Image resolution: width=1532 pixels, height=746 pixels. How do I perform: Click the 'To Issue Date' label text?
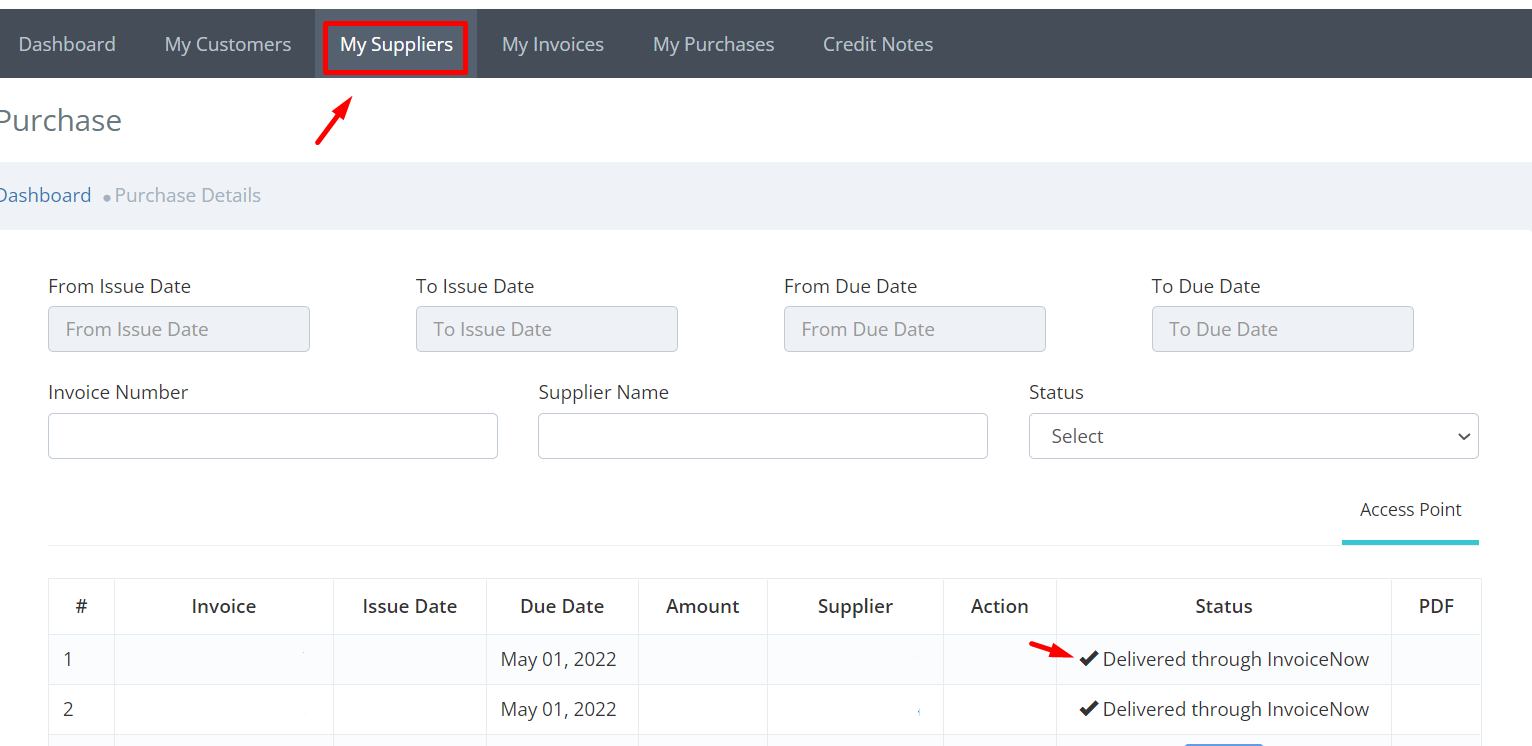point(475,286)
